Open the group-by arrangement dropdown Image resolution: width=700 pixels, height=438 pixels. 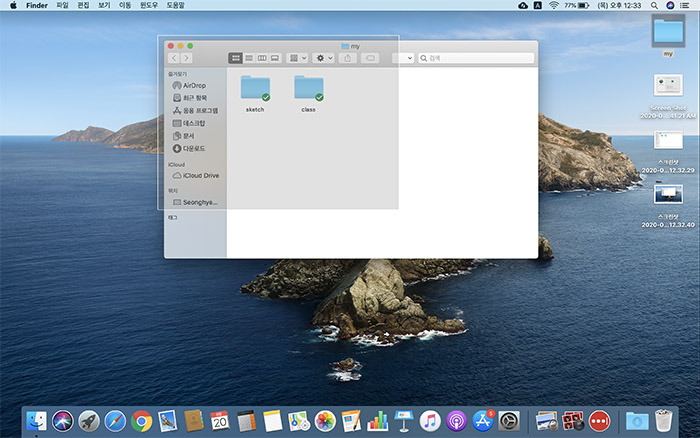click(x=298, y=58)
